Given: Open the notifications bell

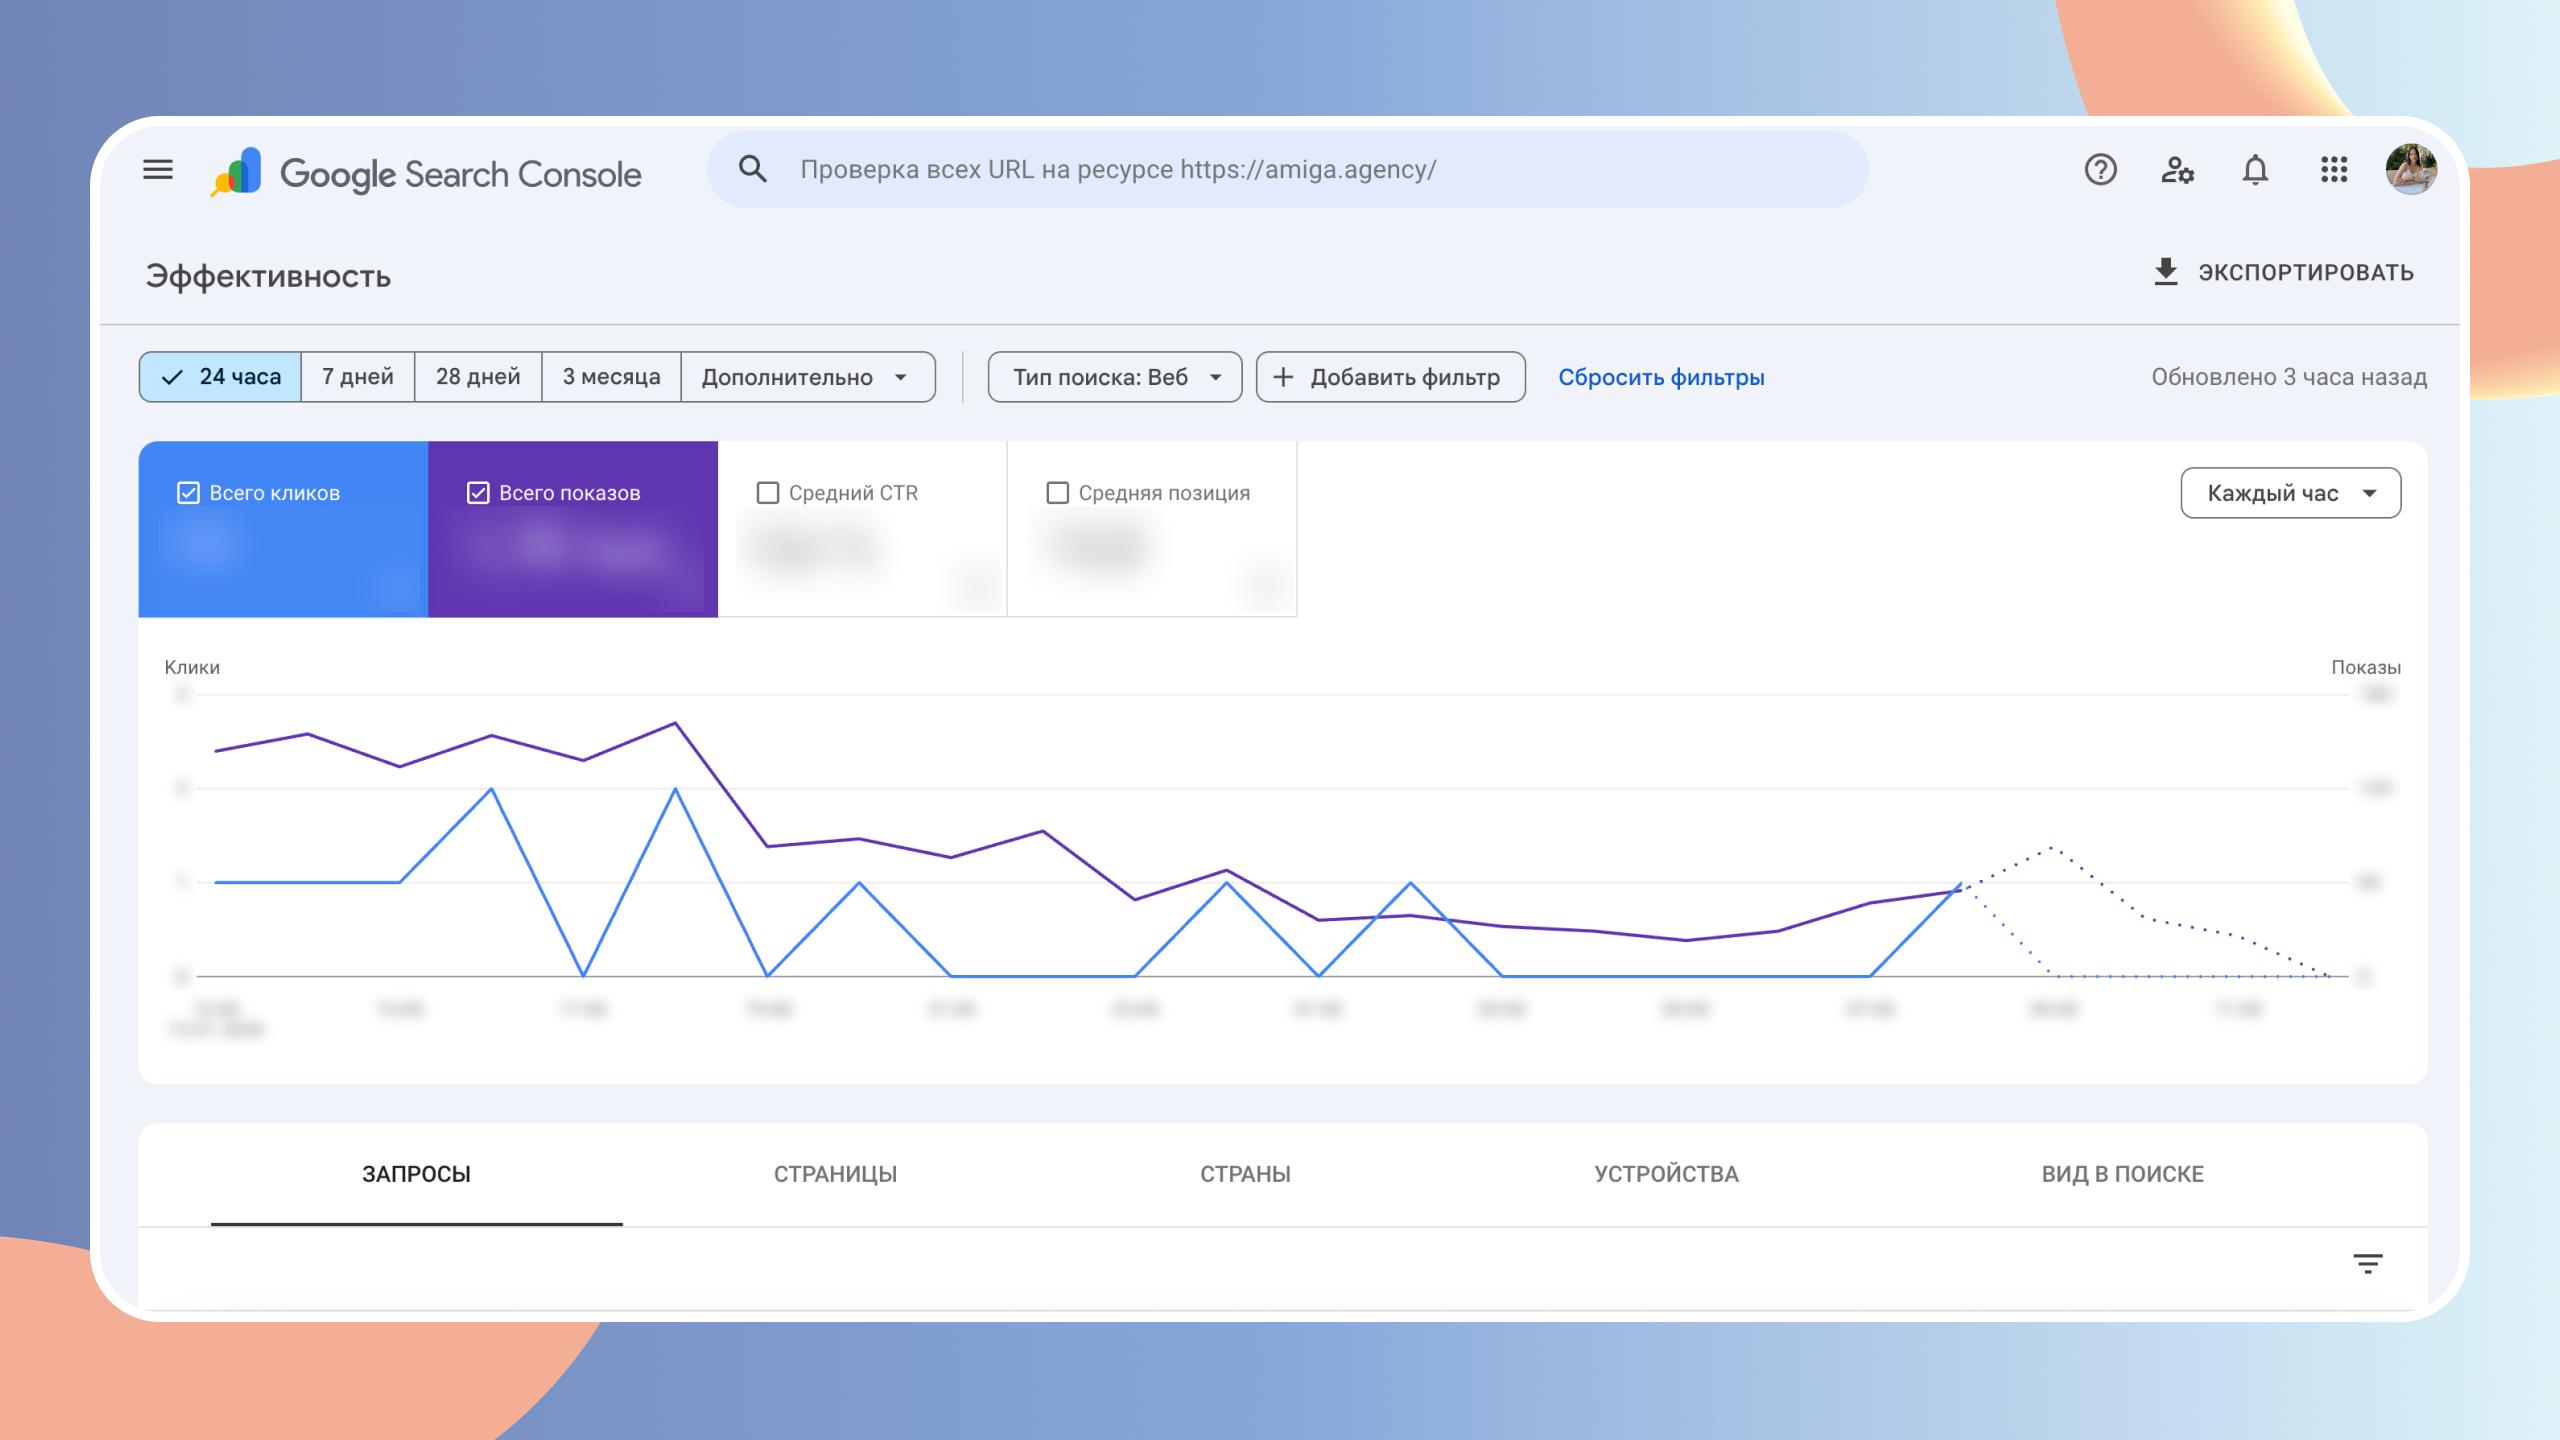Looking at the screenshot, I should point(2255,170).
